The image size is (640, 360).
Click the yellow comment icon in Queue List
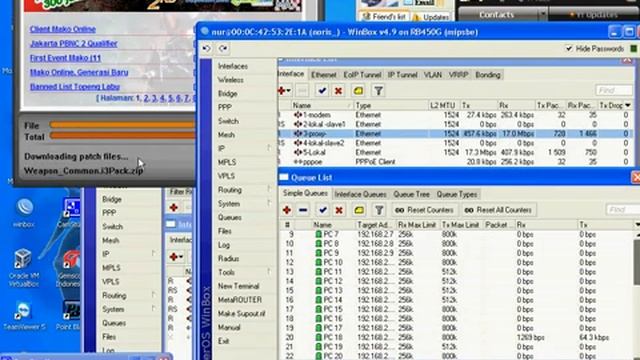[x=359, y=210]
